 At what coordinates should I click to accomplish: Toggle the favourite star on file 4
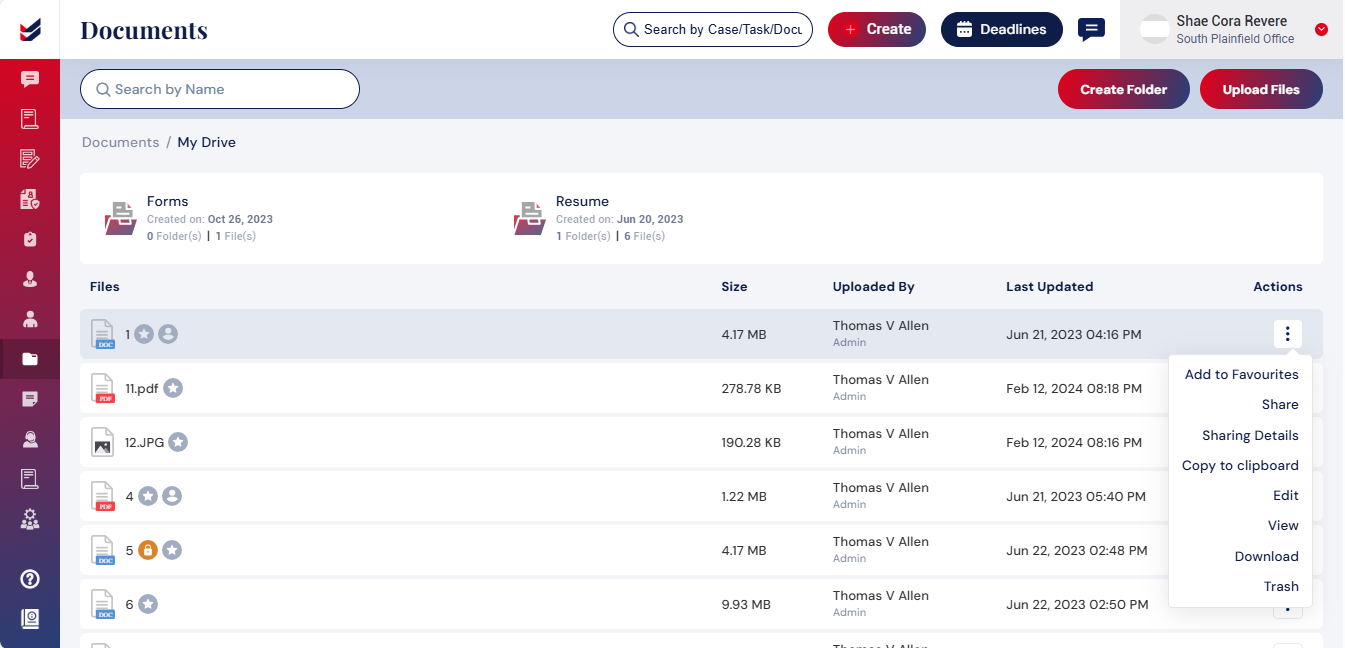click(148, 496)
